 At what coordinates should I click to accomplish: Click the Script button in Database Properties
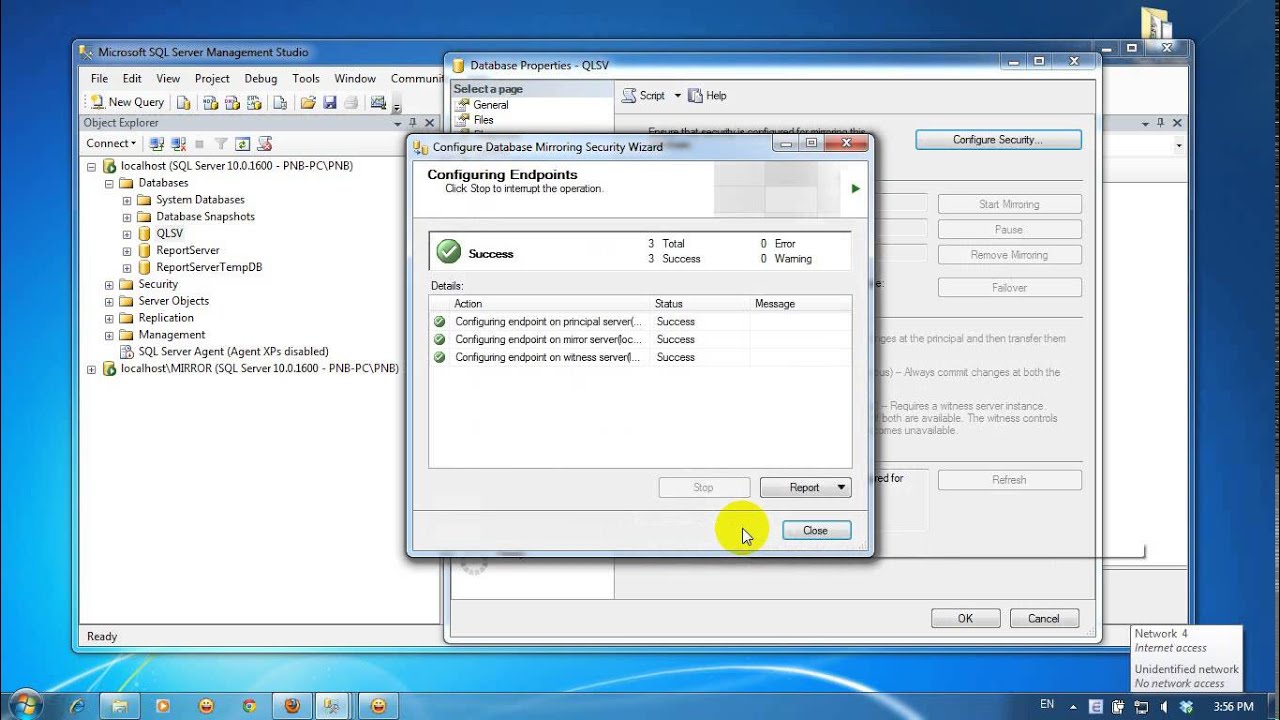644,96
